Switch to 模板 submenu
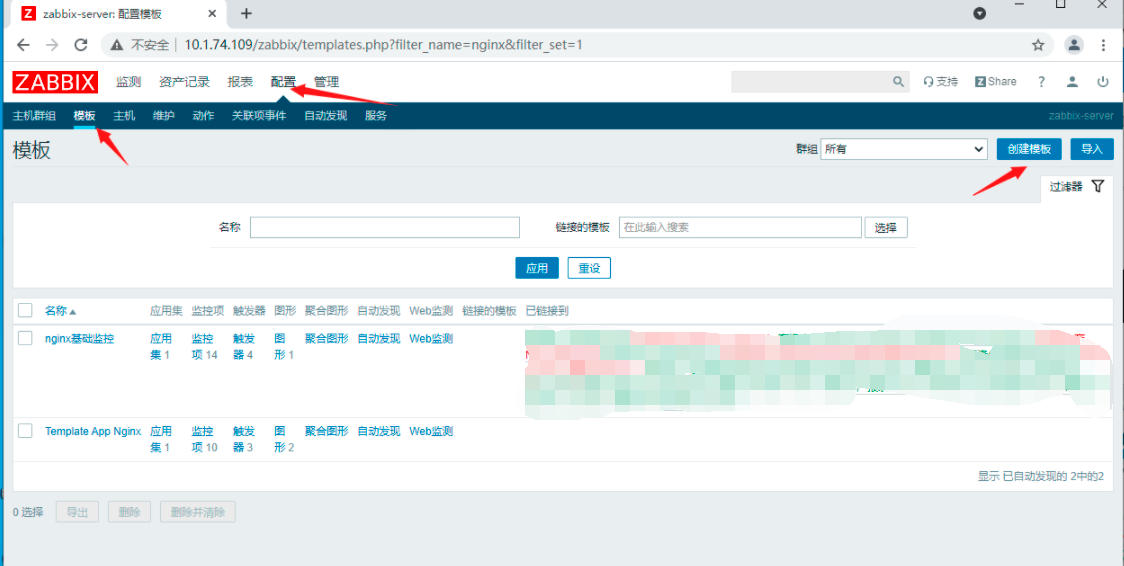 pyautogui.click(x=85, y=115)
